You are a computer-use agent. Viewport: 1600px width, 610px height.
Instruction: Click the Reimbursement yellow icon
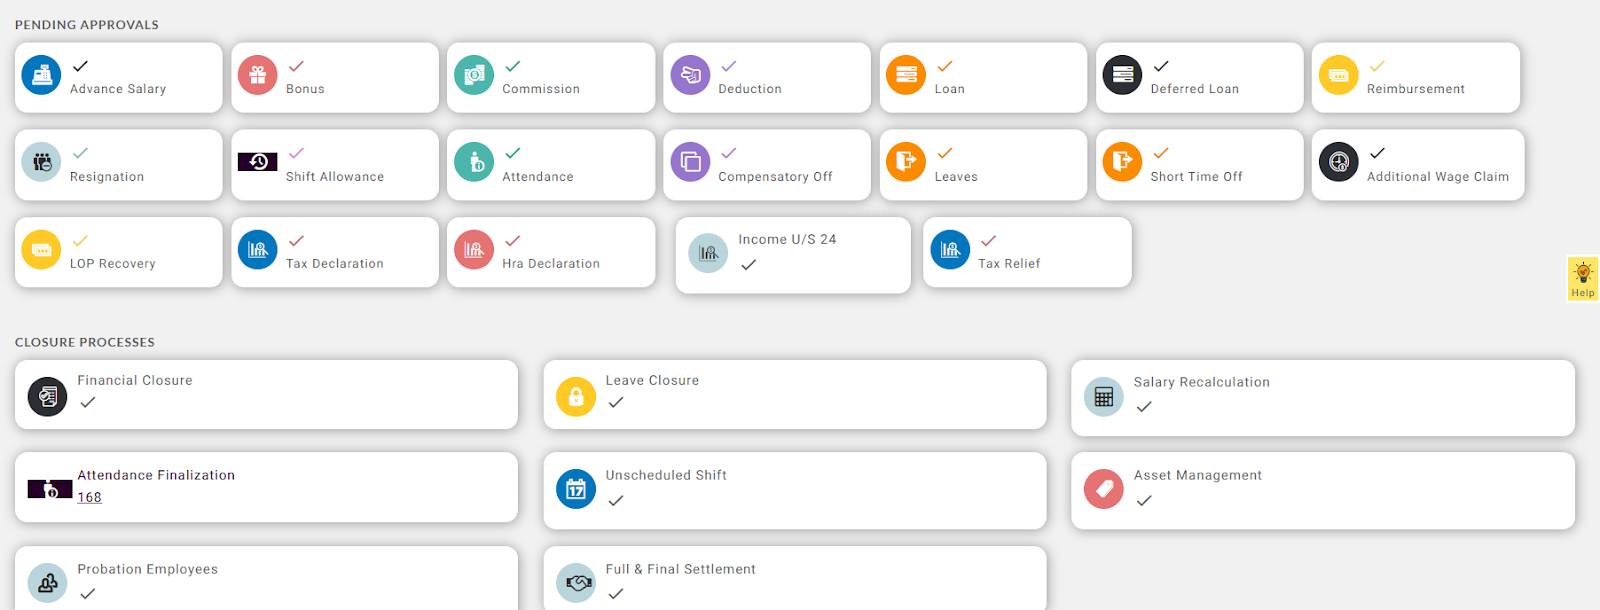point(1338,75)
